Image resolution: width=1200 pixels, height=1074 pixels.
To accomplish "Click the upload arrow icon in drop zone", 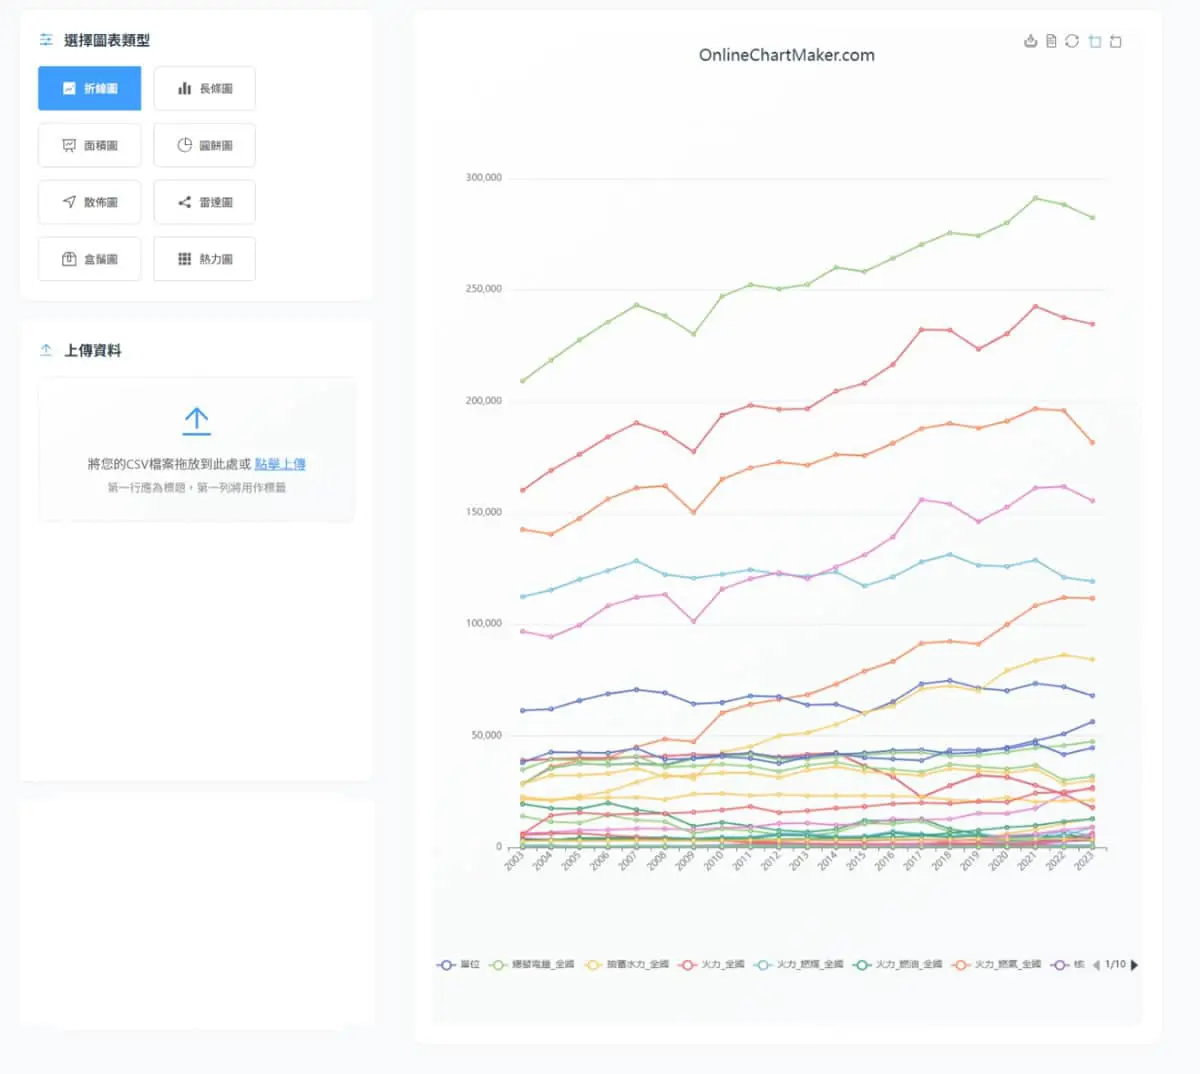I will point(197,421).
